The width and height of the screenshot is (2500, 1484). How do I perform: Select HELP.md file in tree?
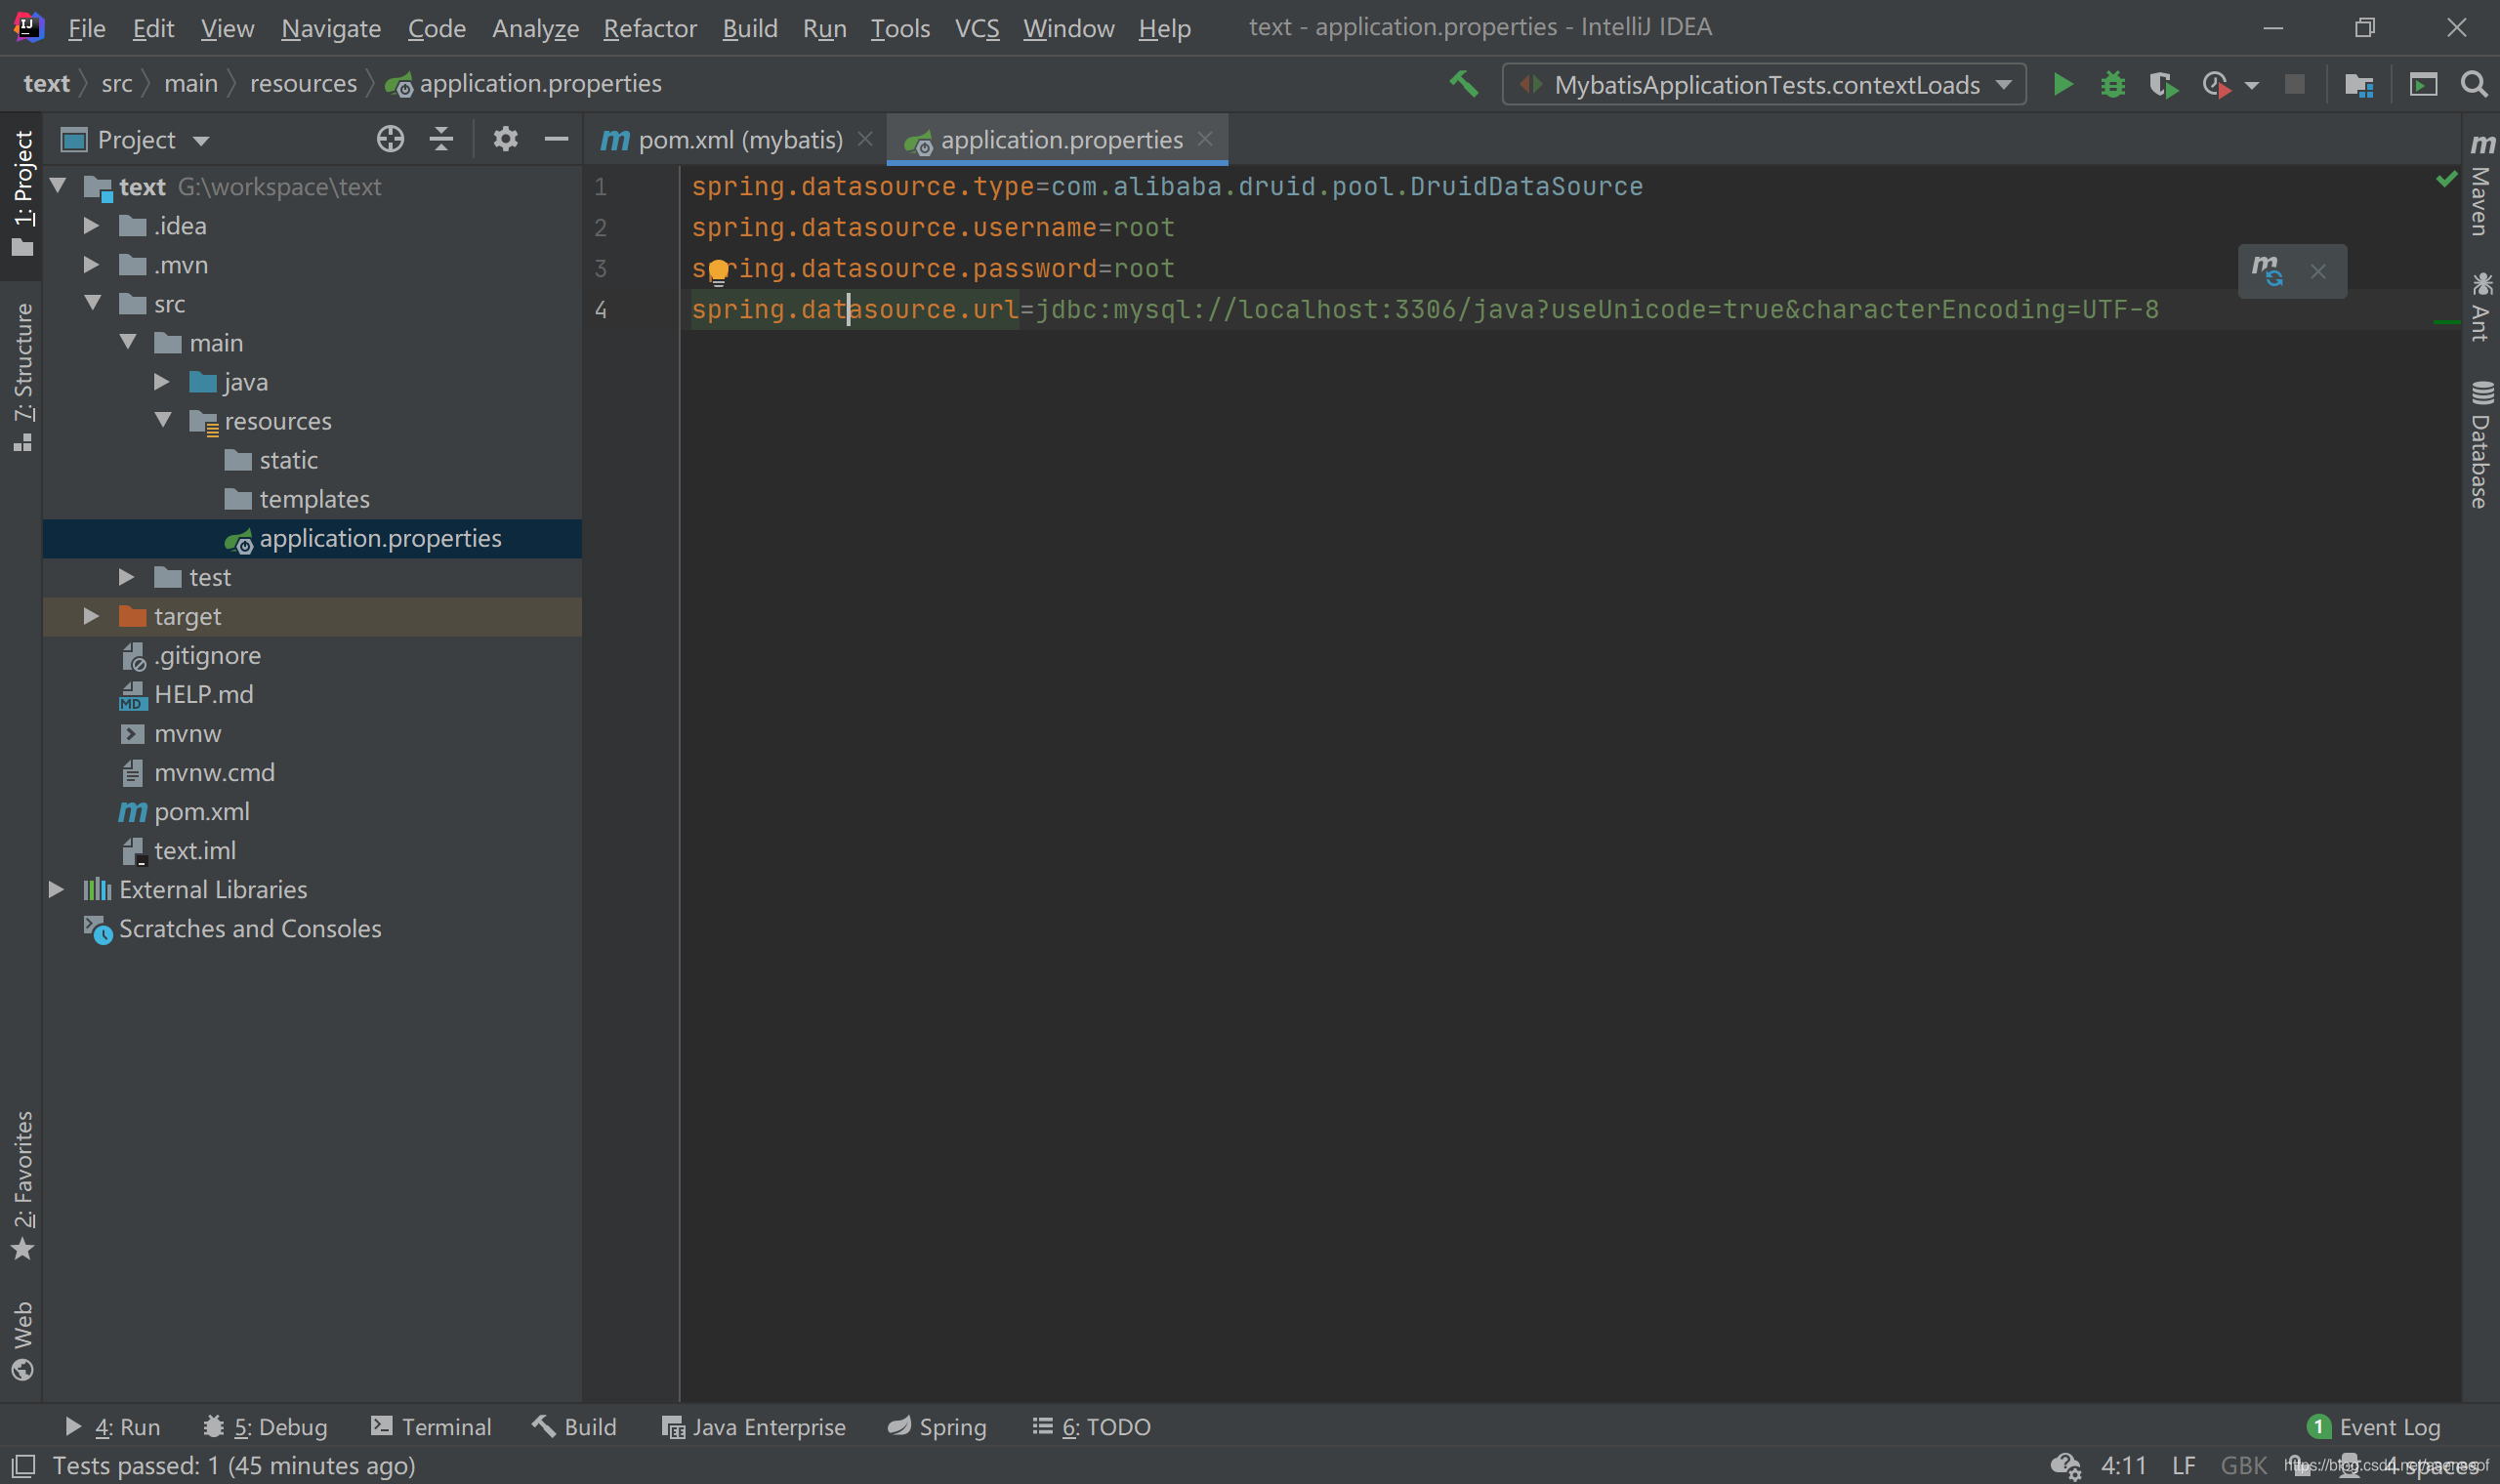tap(312, 694)
